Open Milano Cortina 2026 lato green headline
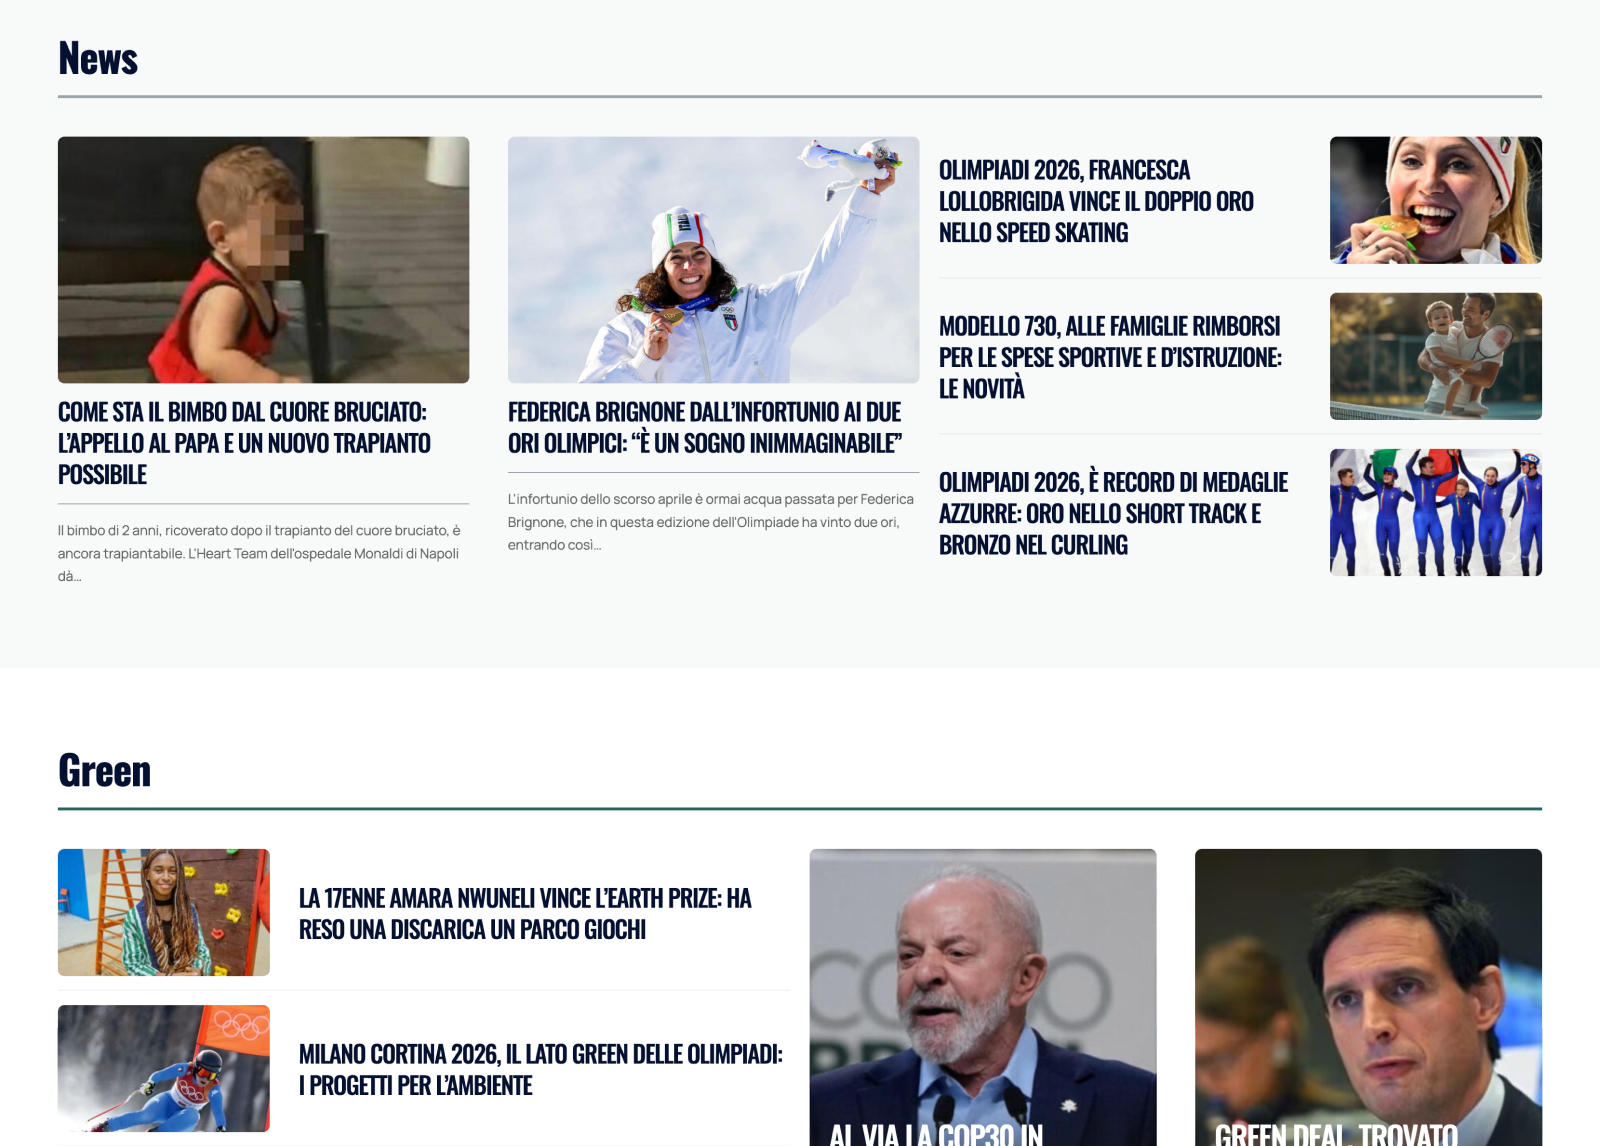Viewport: 1600px width, 1146px height. [x=540, y=1070]
